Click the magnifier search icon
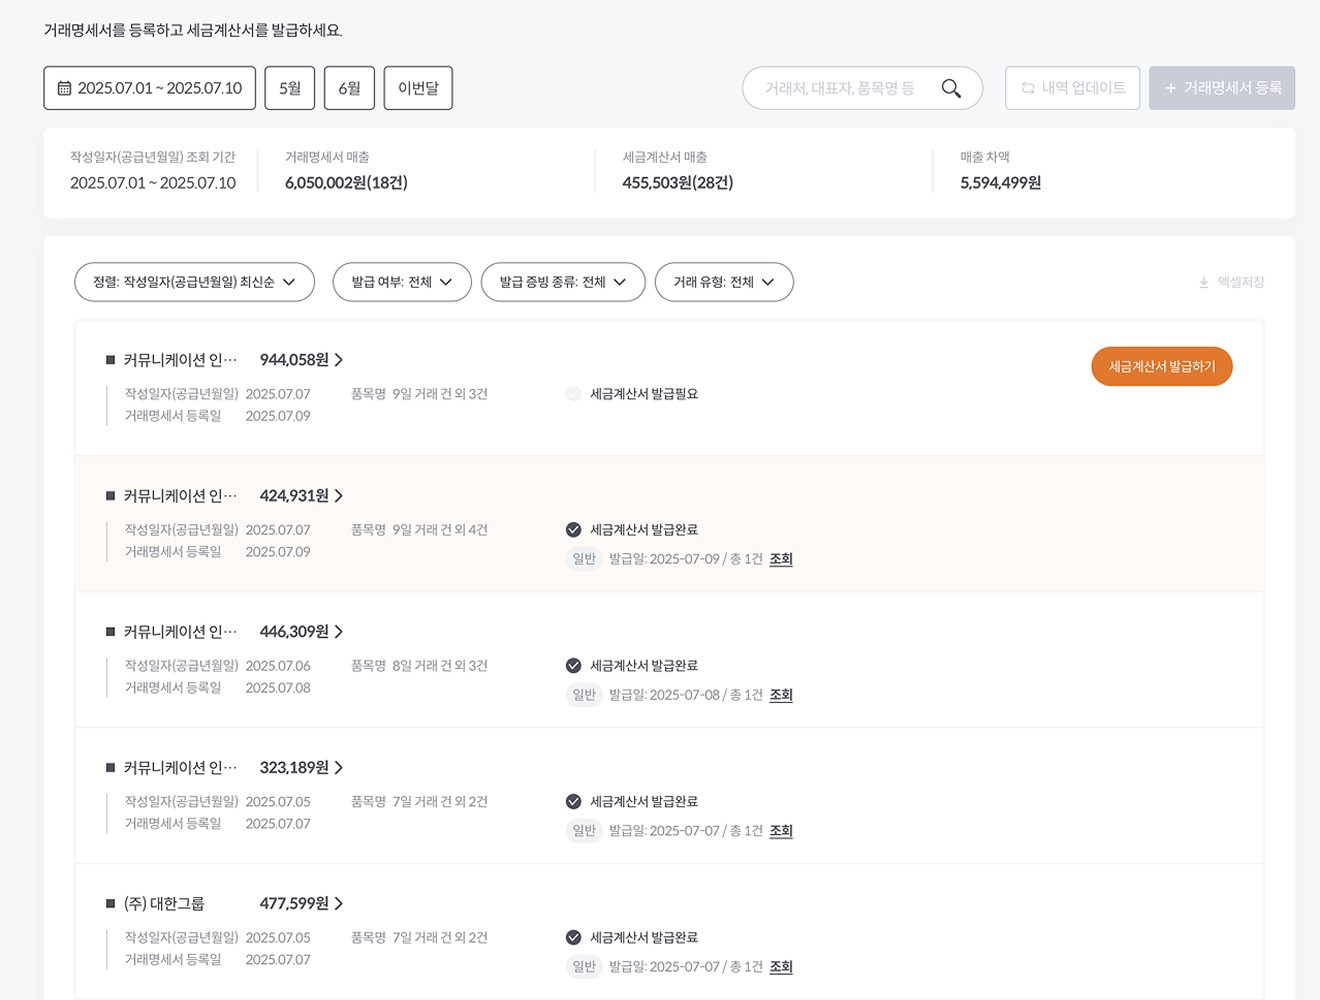1320x1000 pixels. pos(951,88)
